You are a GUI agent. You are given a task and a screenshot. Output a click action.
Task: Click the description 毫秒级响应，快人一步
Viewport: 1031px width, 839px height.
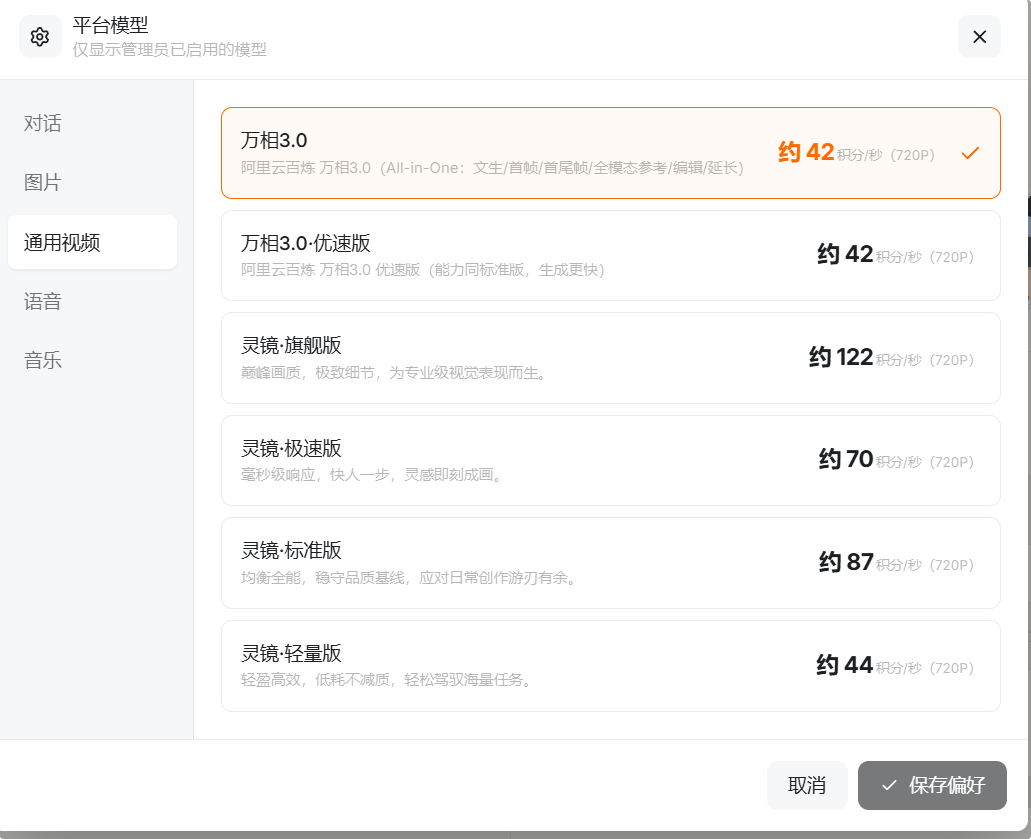tap(372, 475)
